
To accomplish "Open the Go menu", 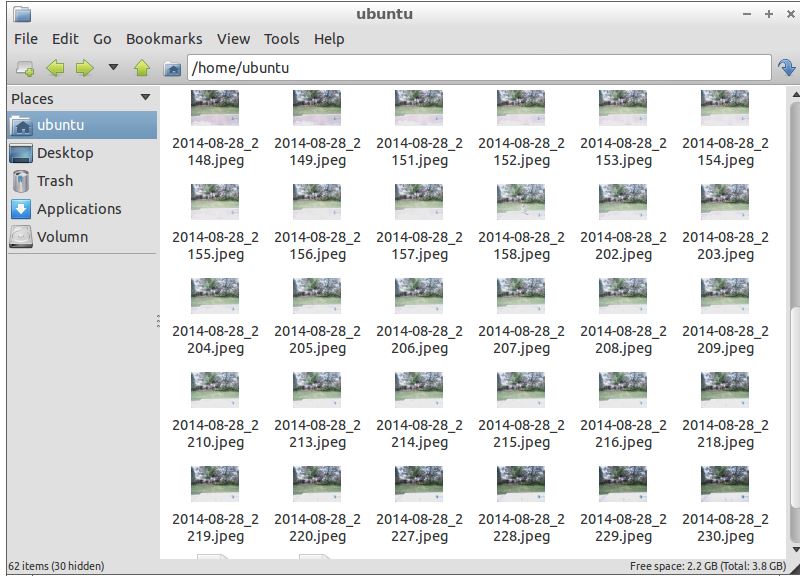I will pyautogui.click(x=102, y=39).
